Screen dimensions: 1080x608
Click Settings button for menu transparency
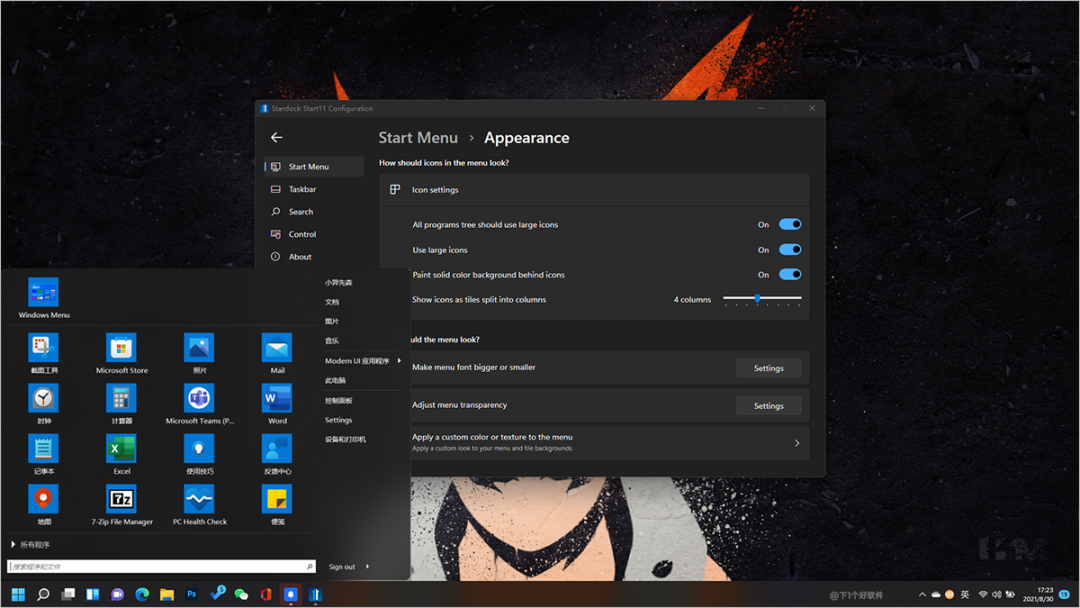768,405
